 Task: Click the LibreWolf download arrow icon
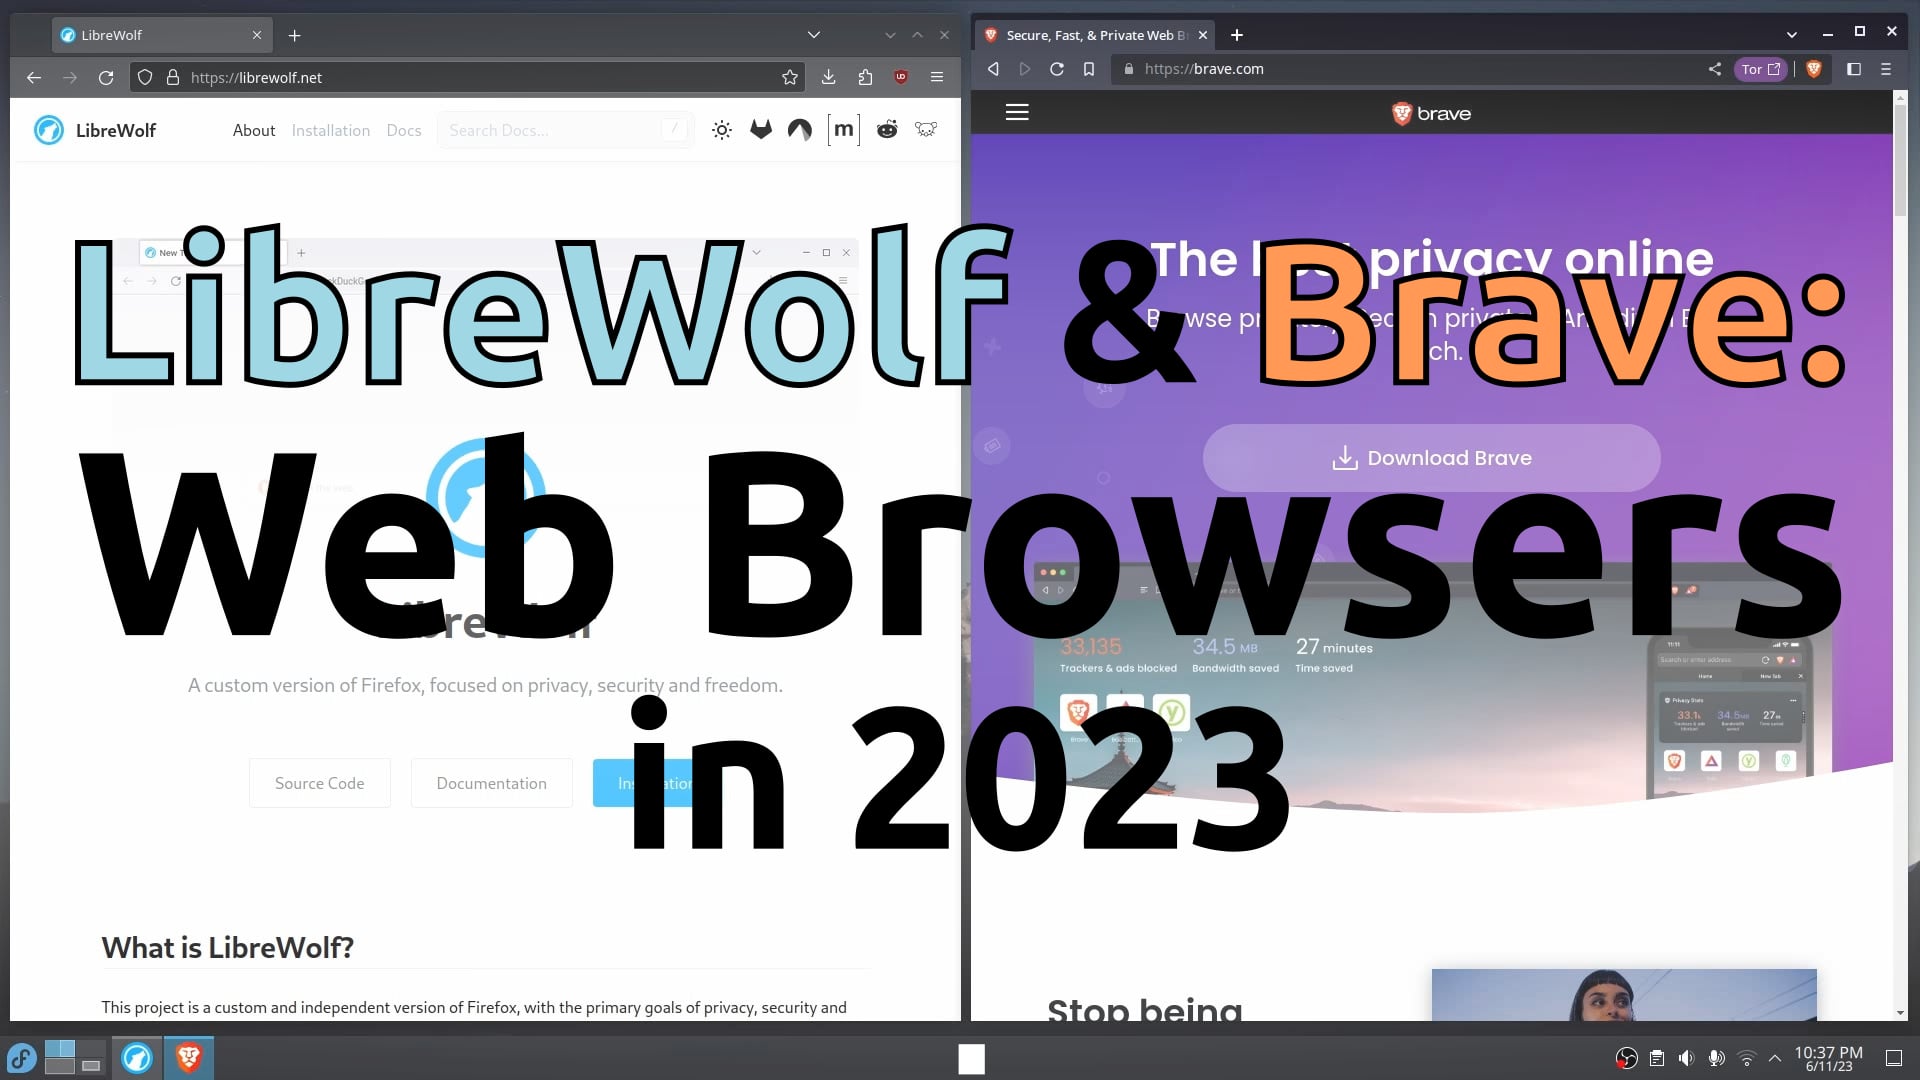[828, 76]
